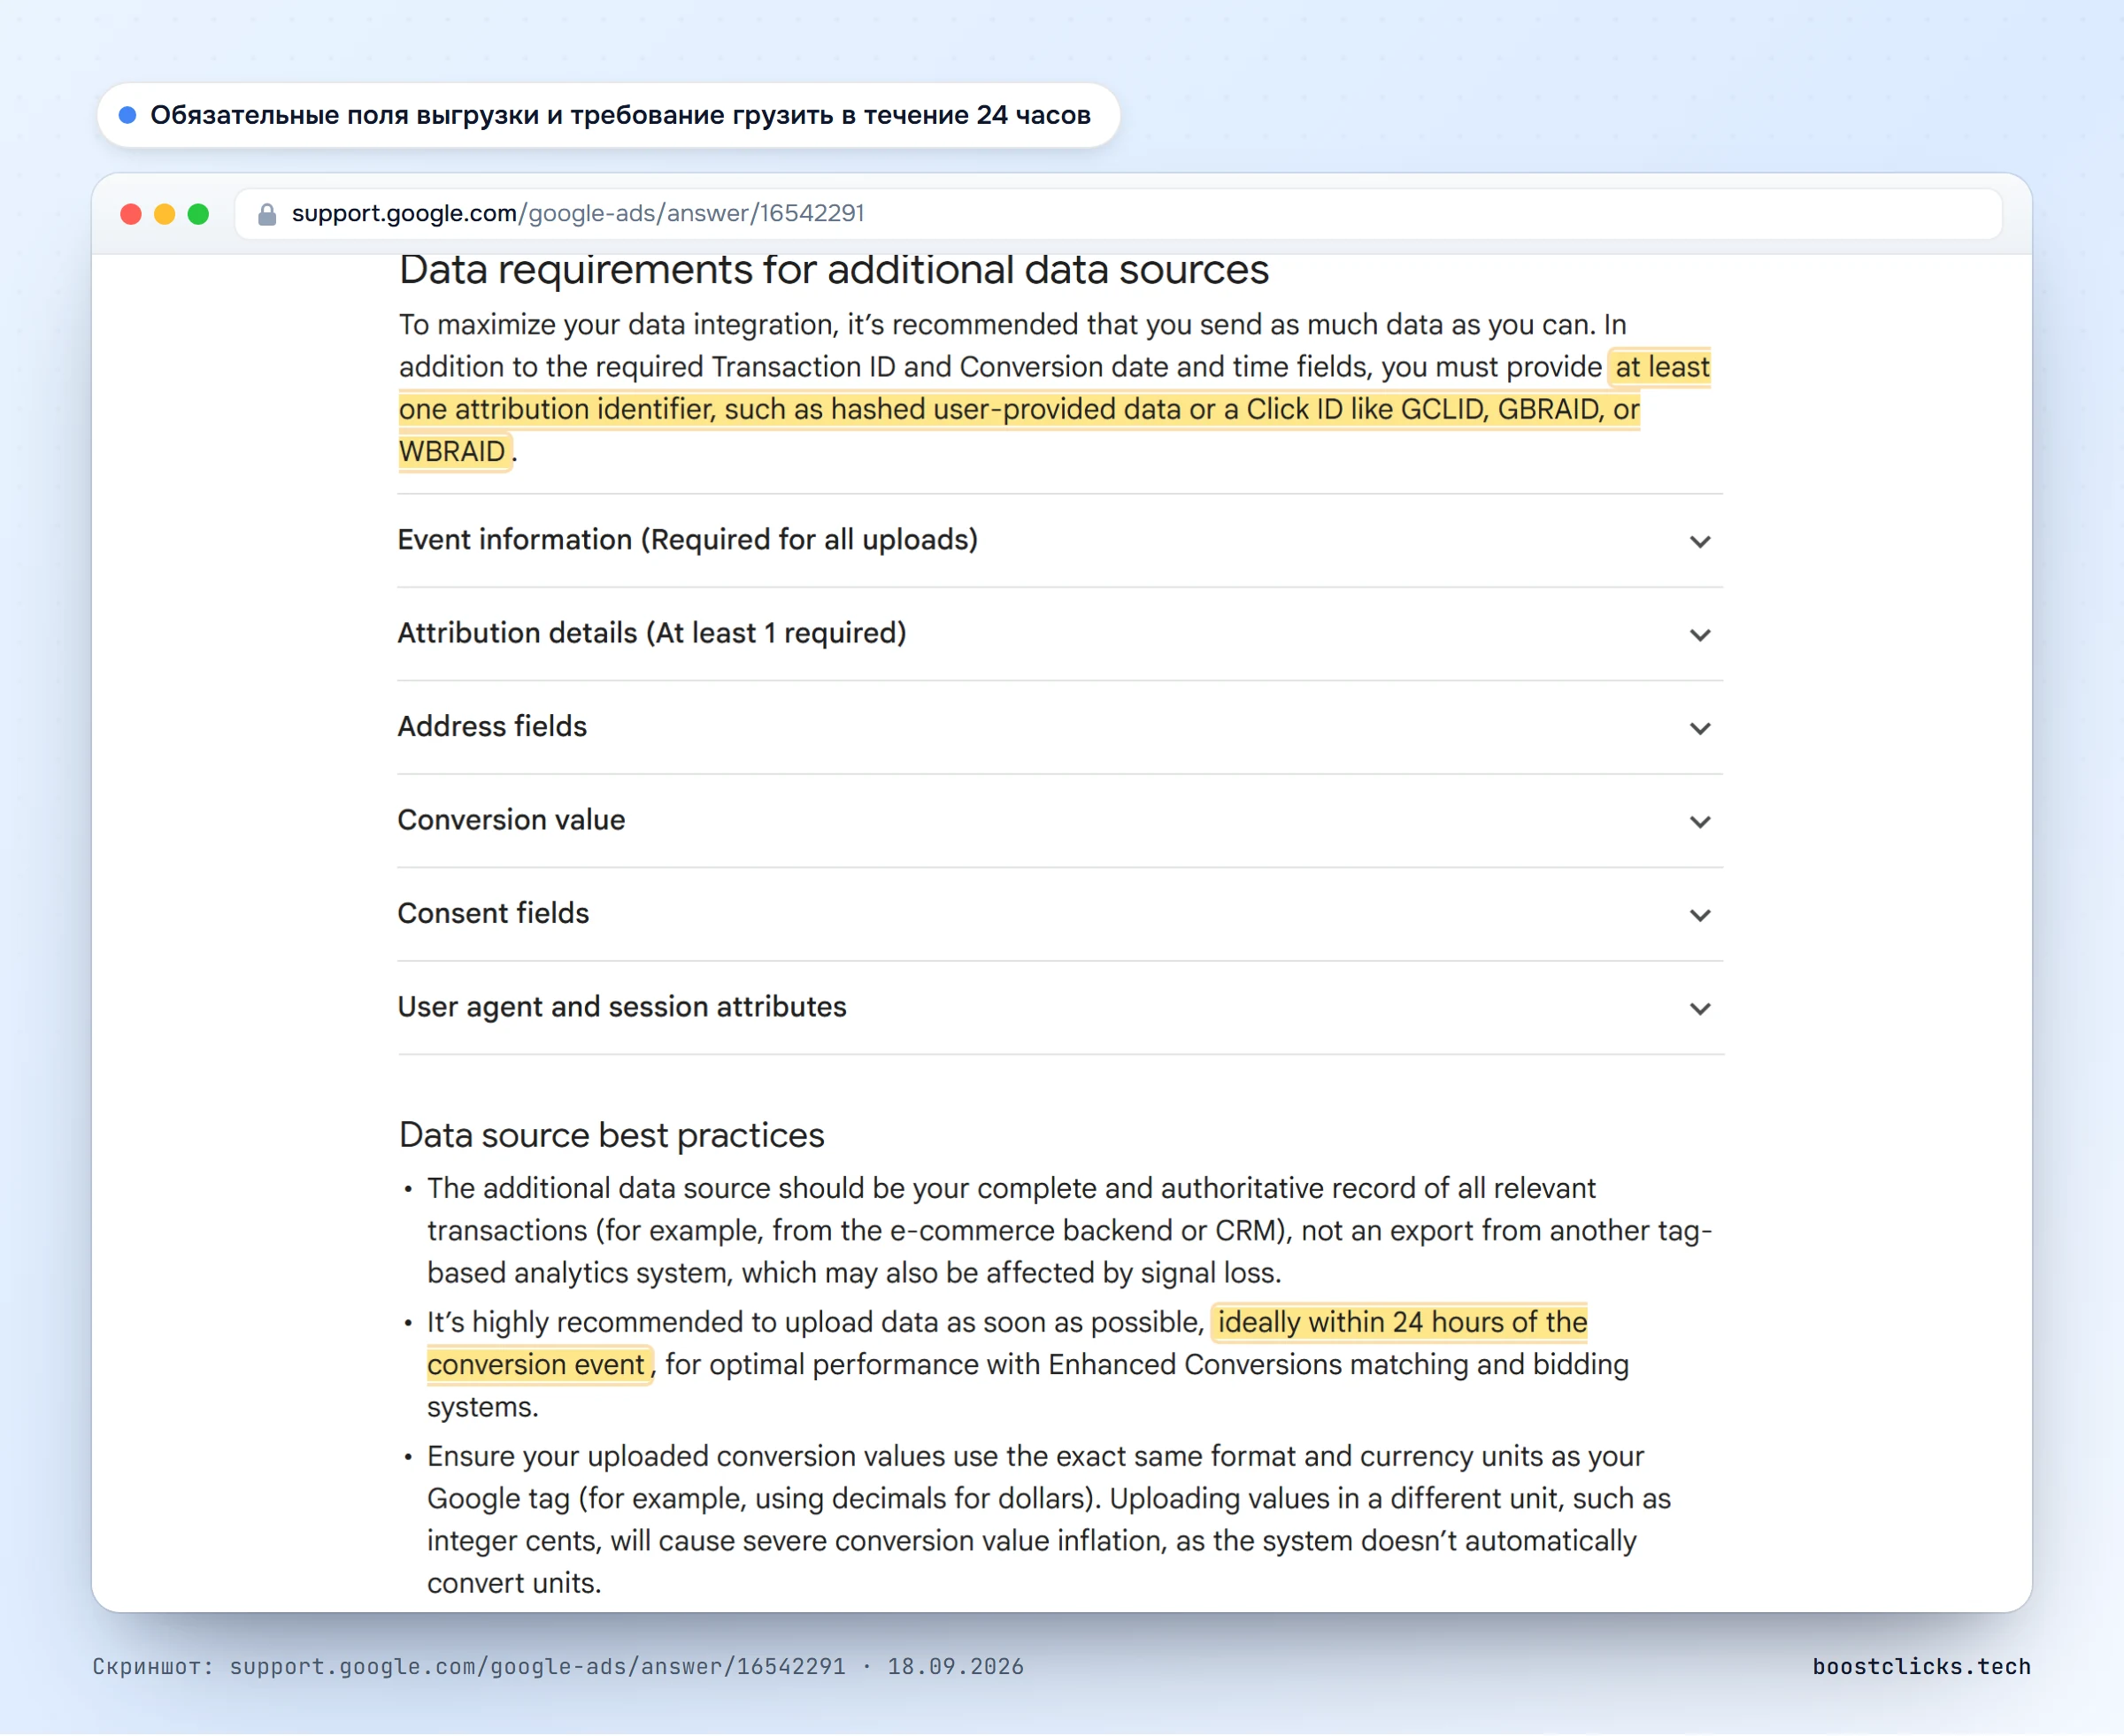
Task: Click the Russian caption about required upload fields
Action: tap(620, 115)
